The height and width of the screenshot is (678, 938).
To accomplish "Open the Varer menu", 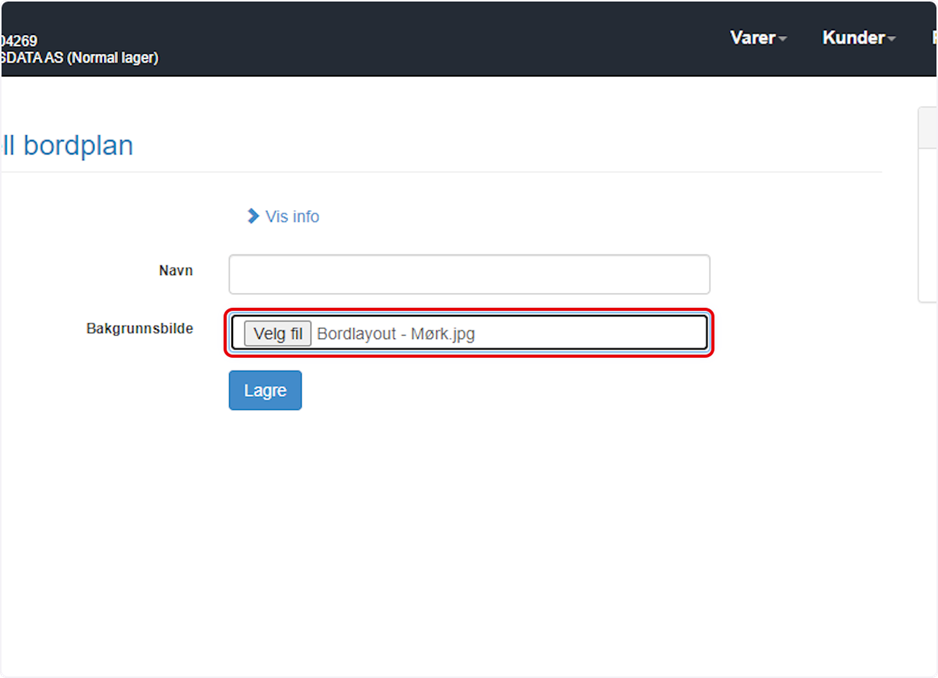I will click(758, 38).
